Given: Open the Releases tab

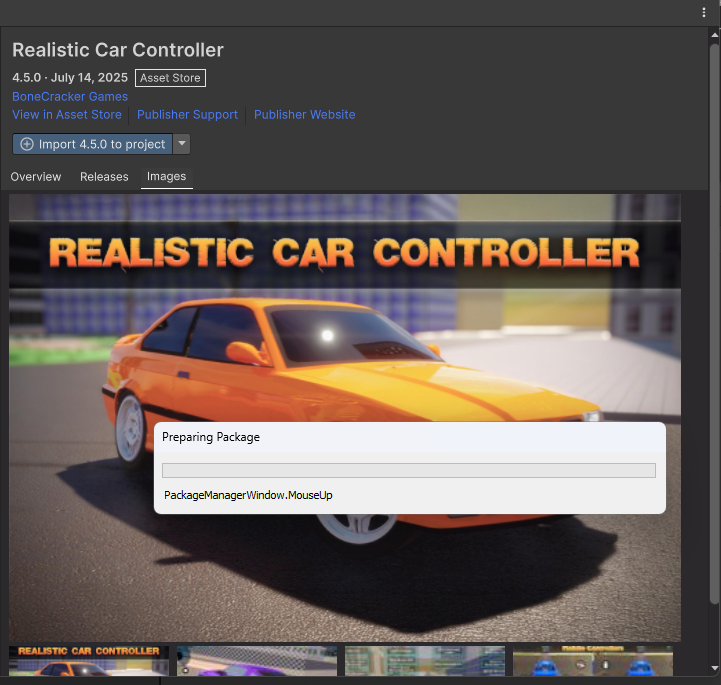Looking at the screenshot, I should [x=104, y=177].
